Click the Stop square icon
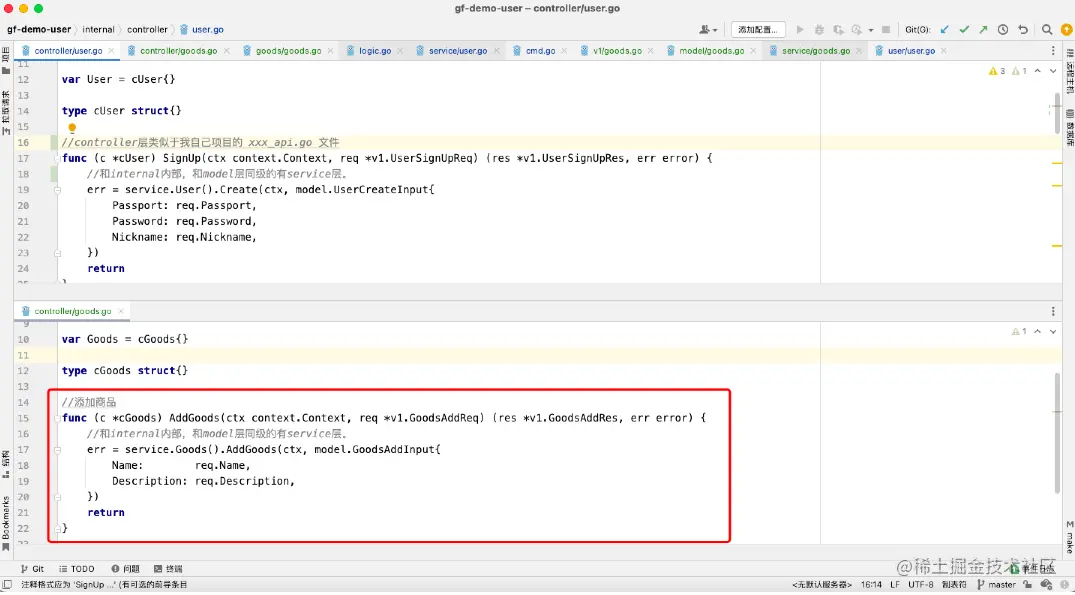1075x595 pixels. [x=886, y=29]
